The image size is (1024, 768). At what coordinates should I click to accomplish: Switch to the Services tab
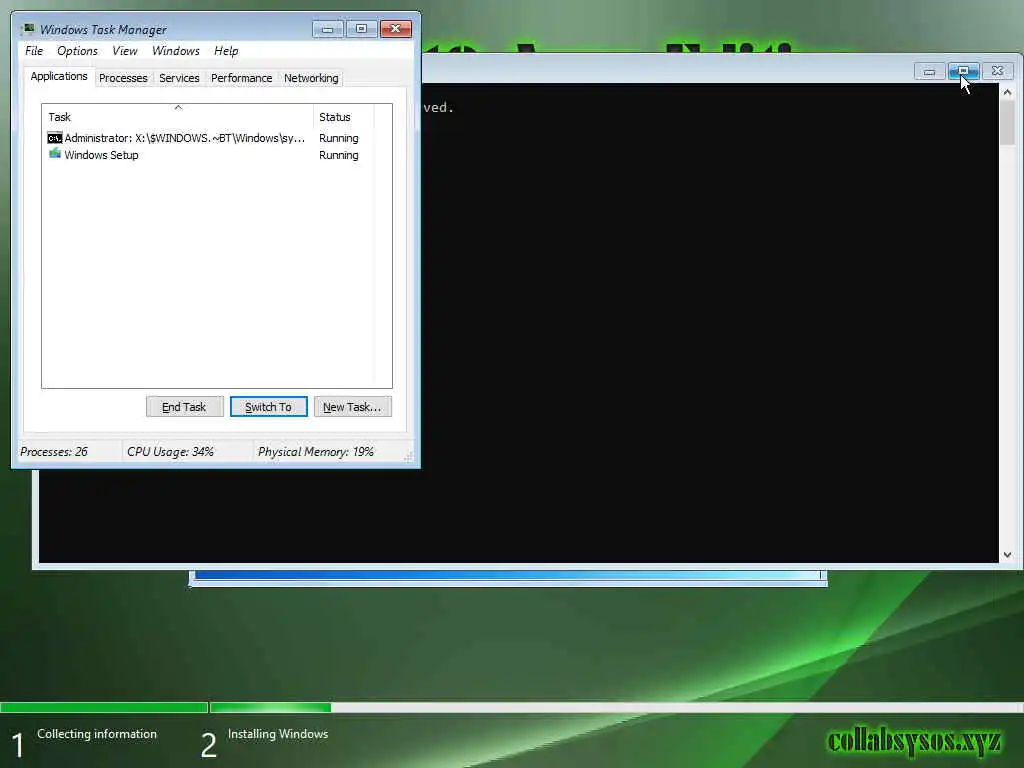pyautogui.click(x=179, y=78)
